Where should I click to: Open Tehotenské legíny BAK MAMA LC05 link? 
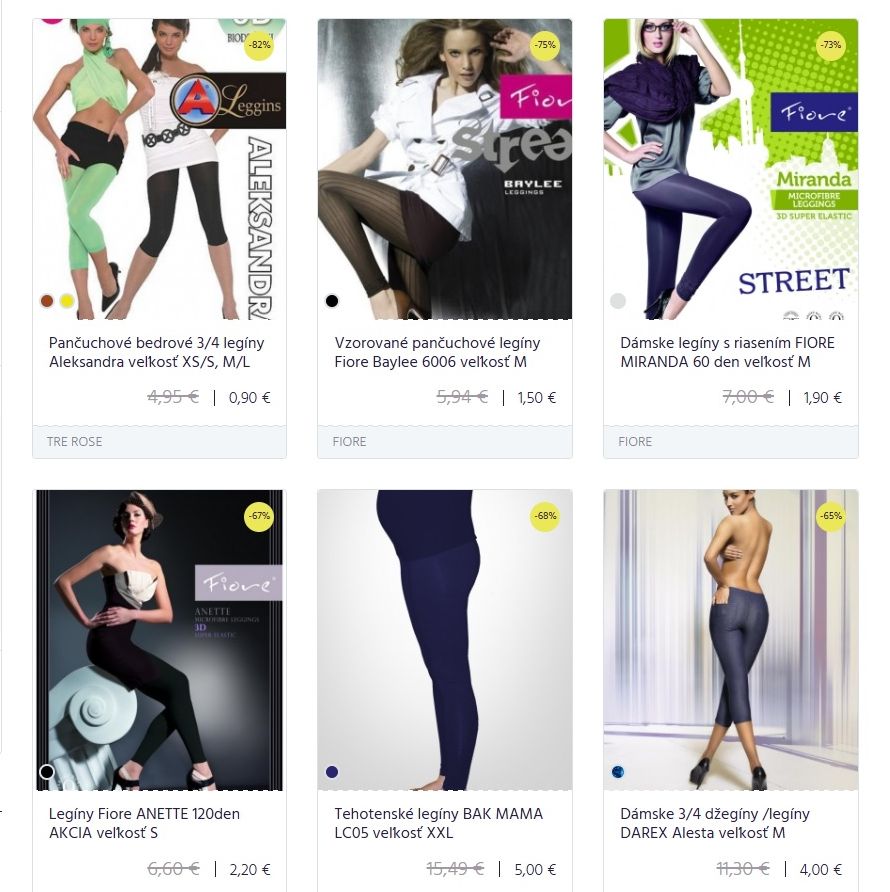(x=438, y=823)
